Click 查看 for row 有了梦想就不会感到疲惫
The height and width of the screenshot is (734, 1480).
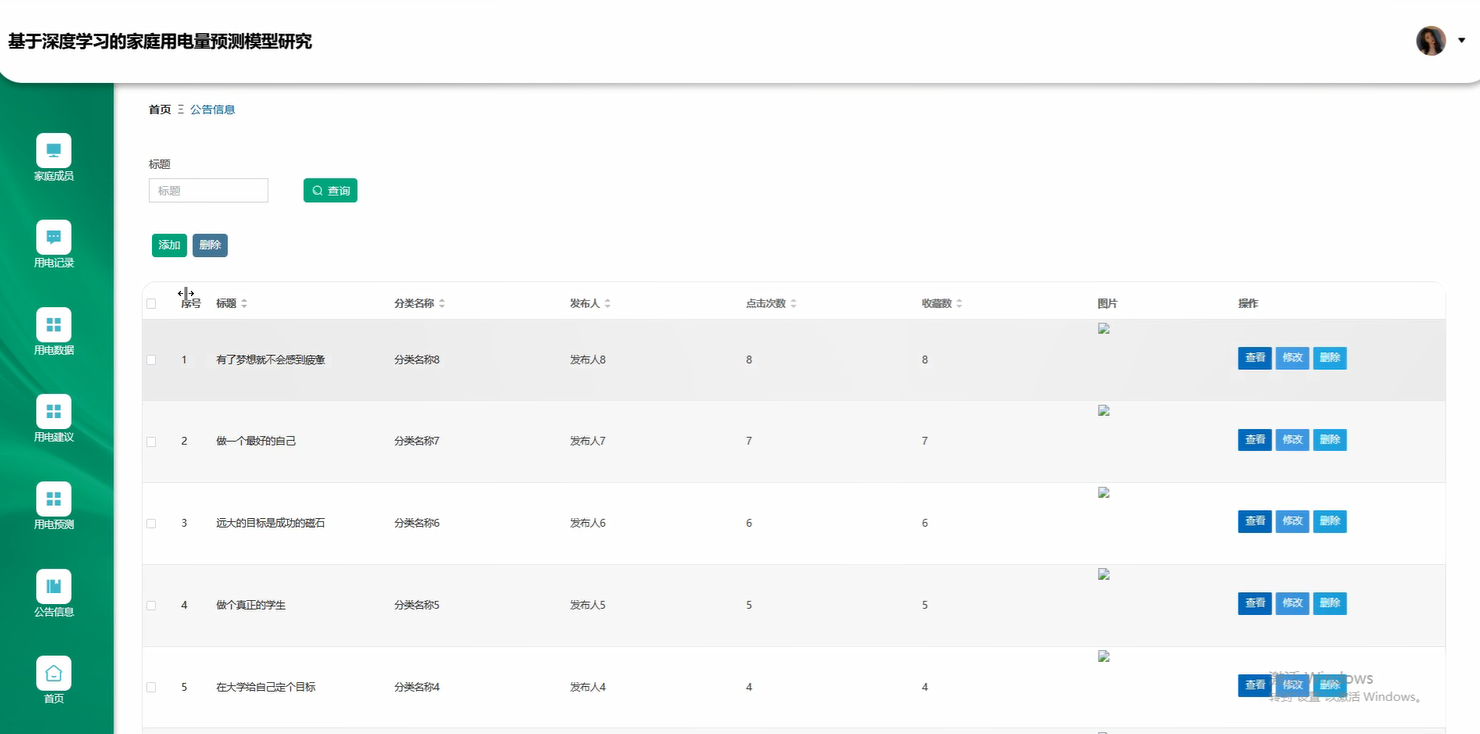click(x=1255, y=358)
